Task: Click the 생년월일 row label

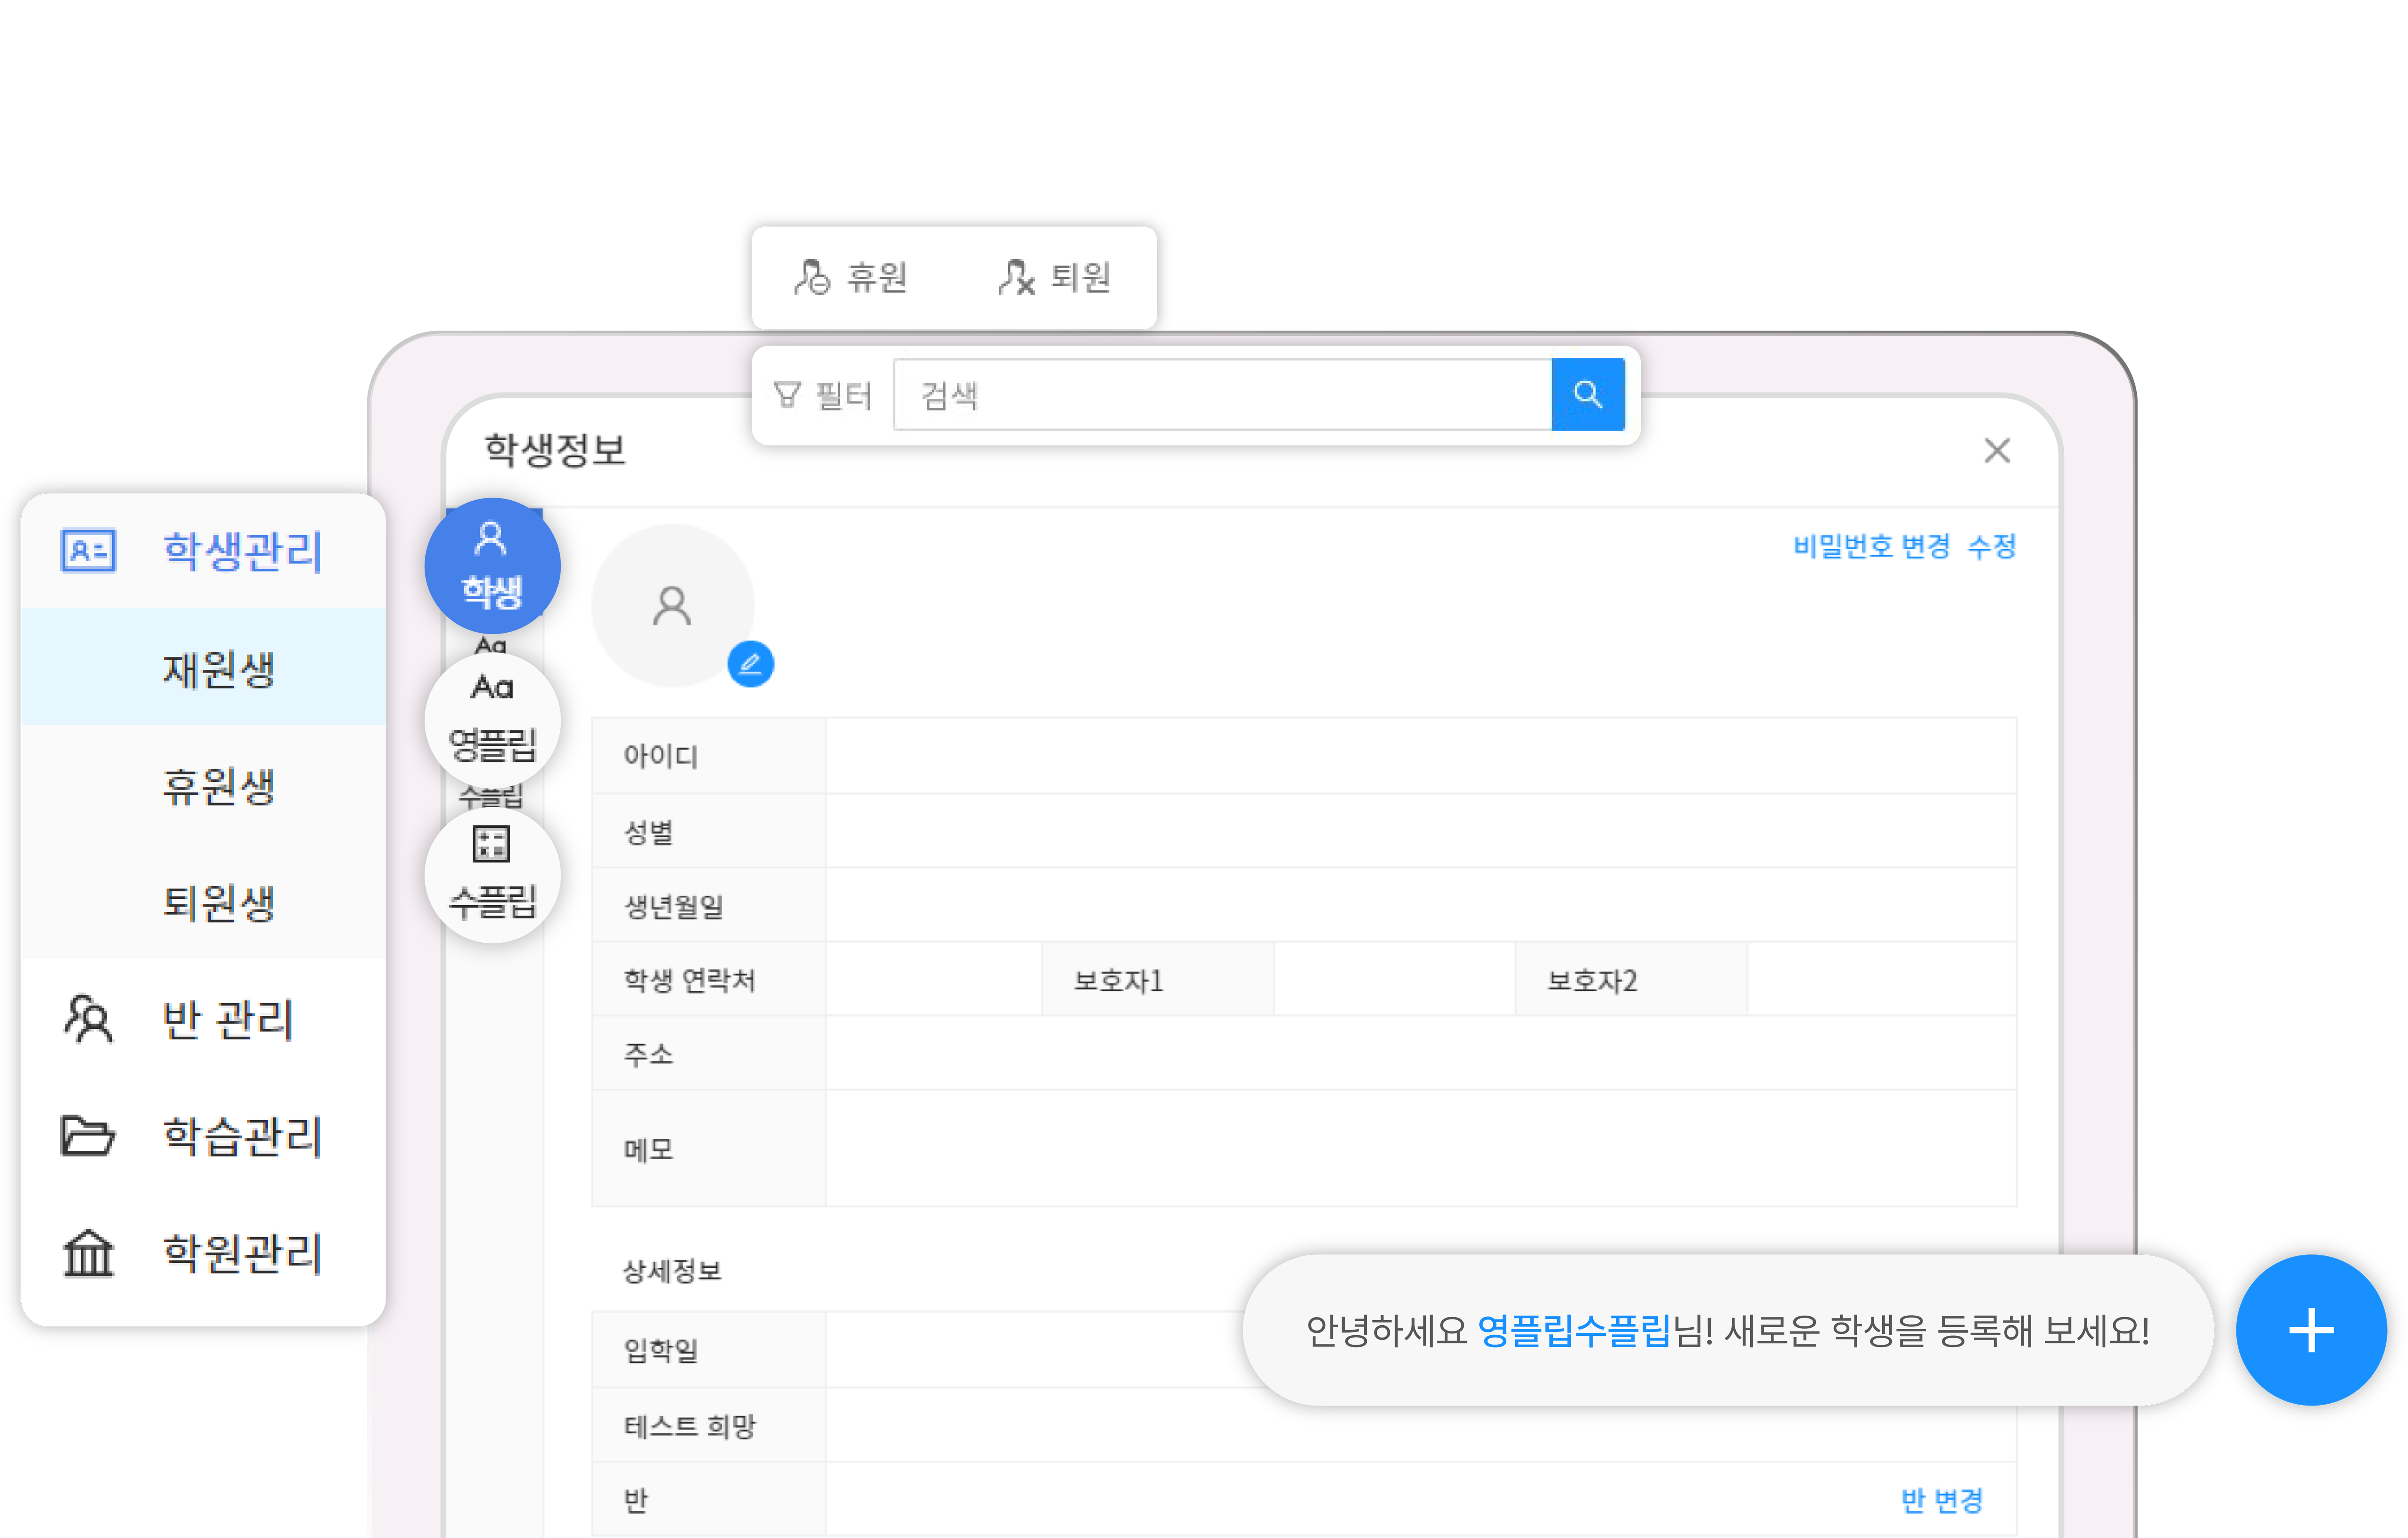Action: pyautogui.click(x=674, y=906)
